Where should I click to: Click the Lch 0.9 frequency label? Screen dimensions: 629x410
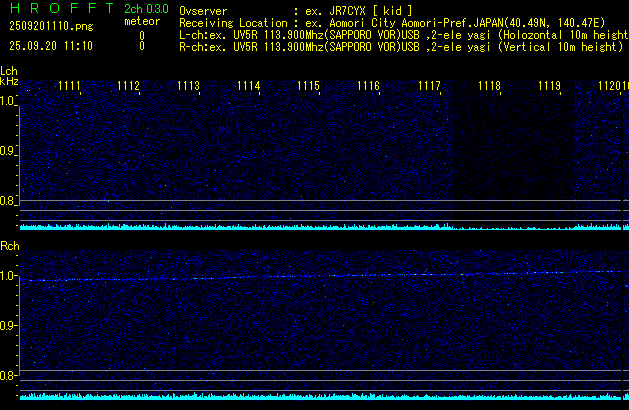click(x=9, y=151)
